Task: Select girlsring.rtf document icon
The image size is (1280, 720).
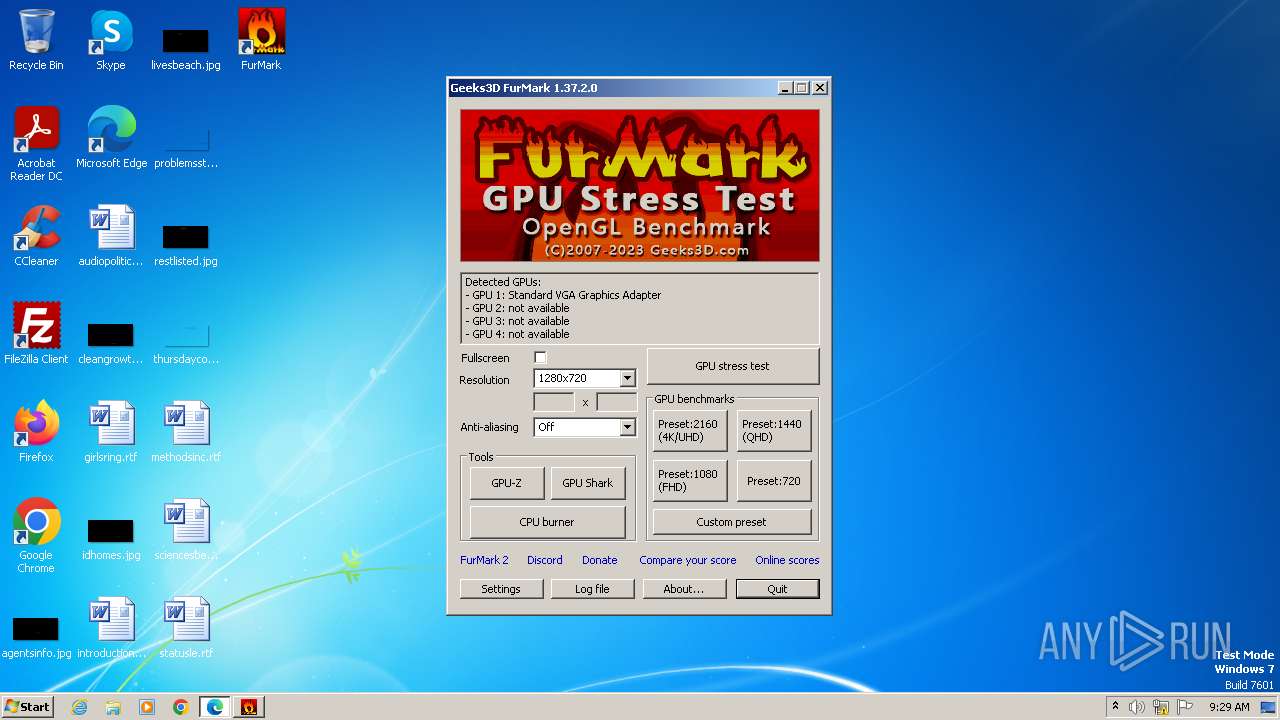Action: pos(111,432)
